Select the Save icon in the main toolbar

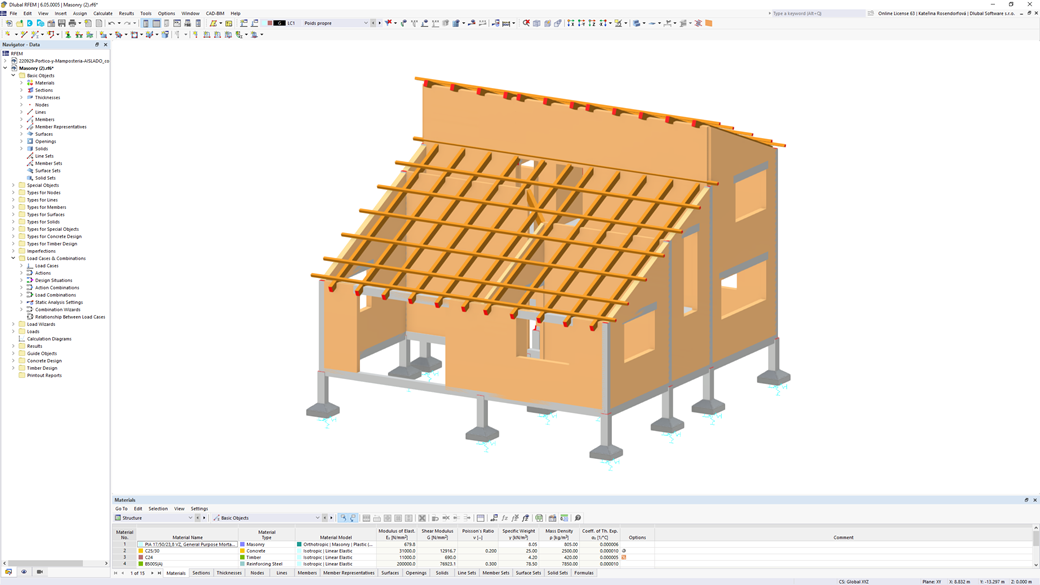point(61,22)
